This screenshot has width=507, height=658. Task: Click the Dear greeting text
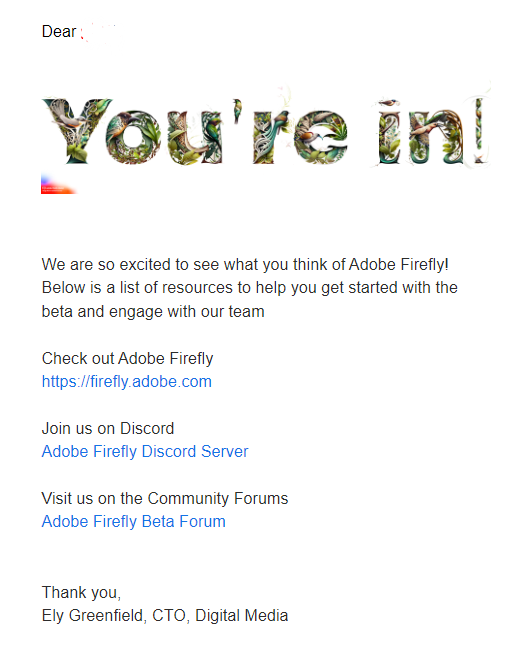pos(59,31)
